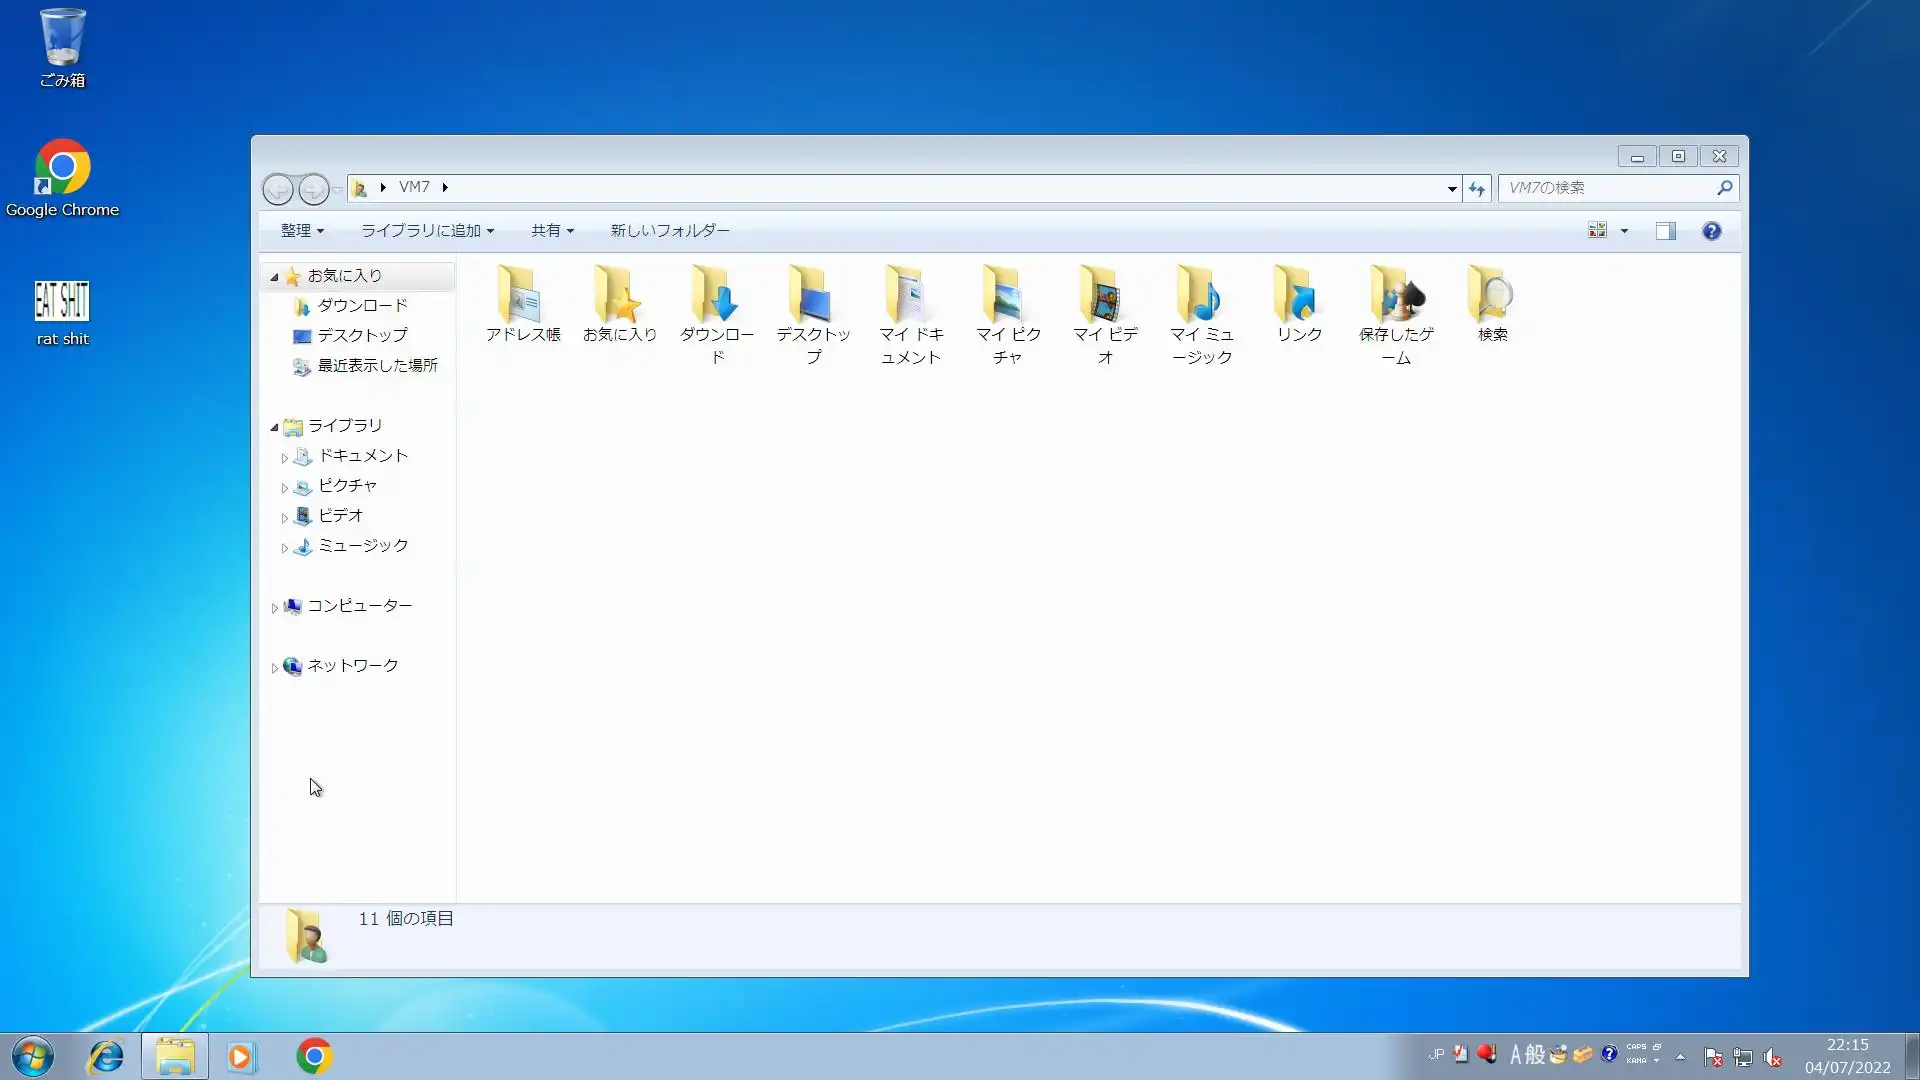The width and height of the screenshot is (1920, 1080).
Task: Open the 共有 share menu
Action: [552, 231]
